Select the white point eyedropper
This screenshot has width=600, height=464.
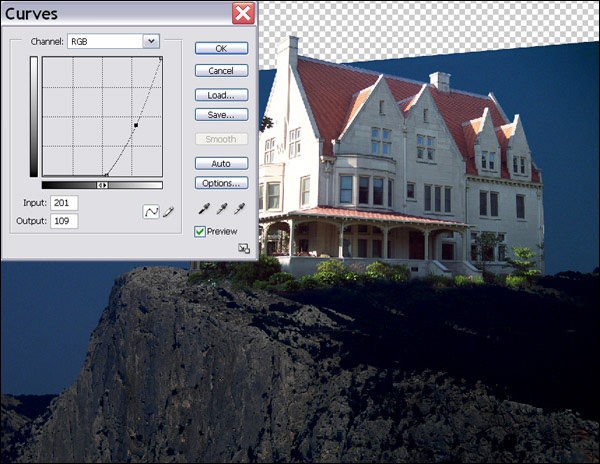tap(240, 209)
